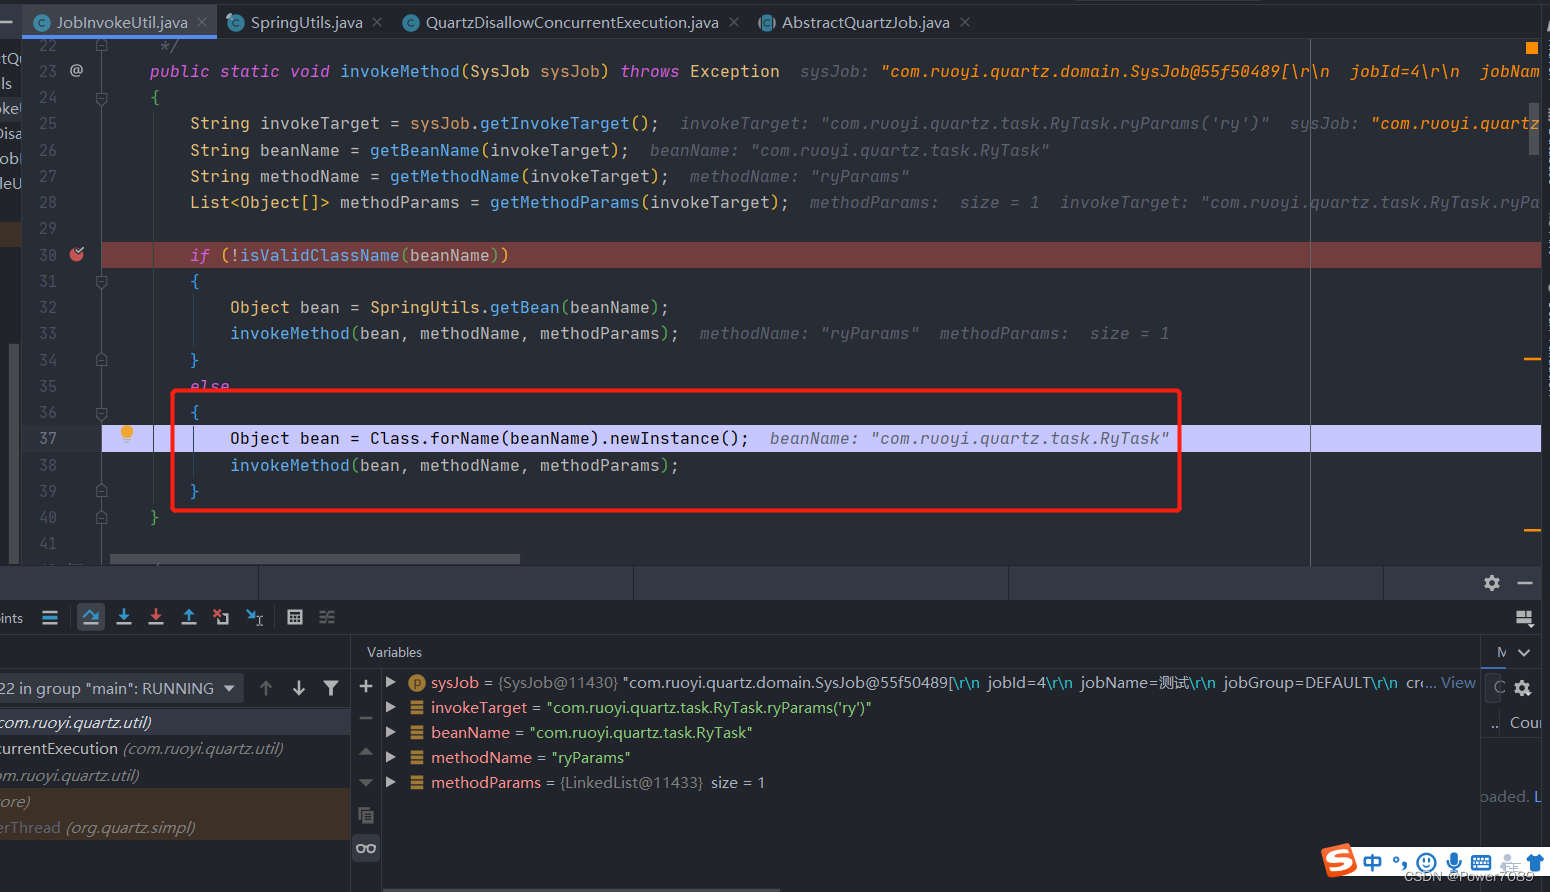Click the Restore Layout icon in debug panel
1550x892 pixels.
pos(1524,618)
